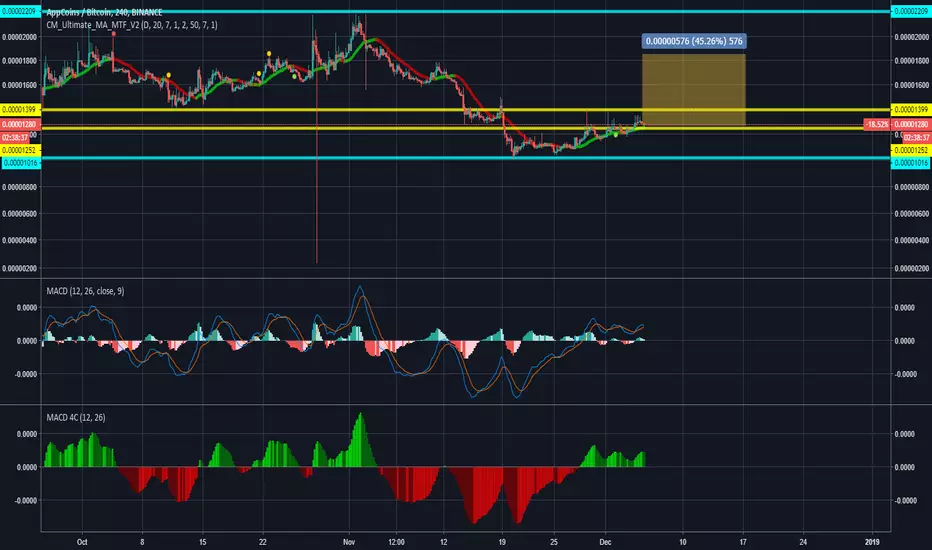Click yellow 0.00001252 label on right scale
Viewport: 932px width, 550px height.
[911, 150]
